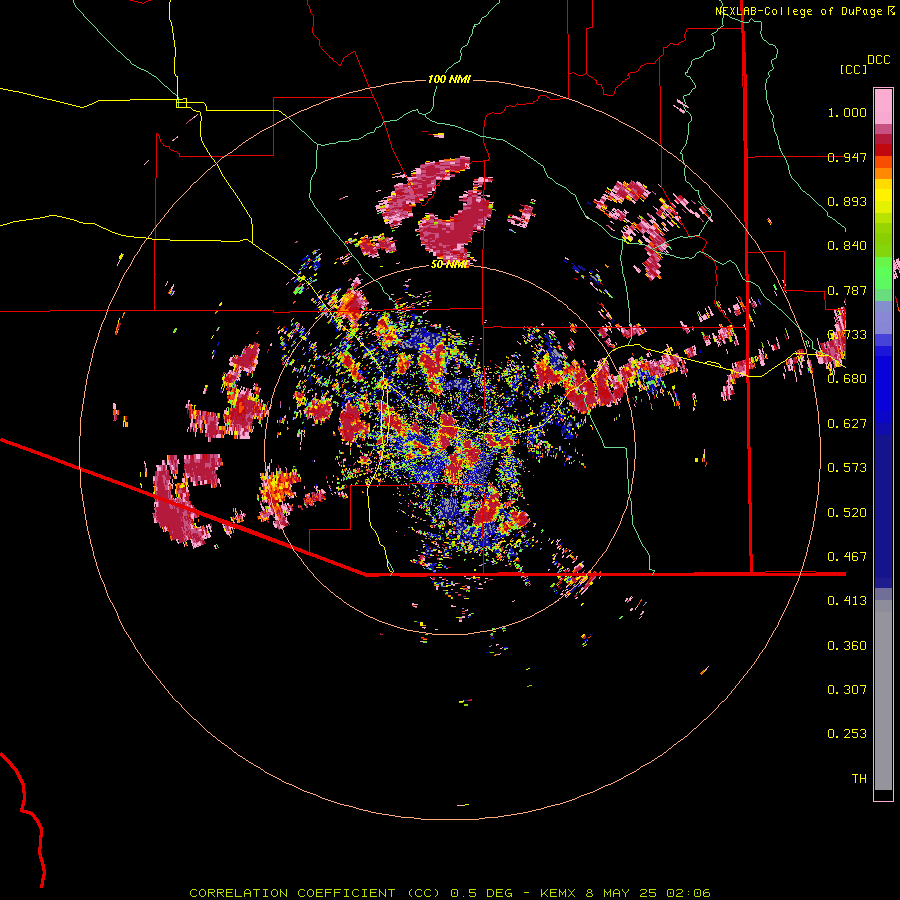Click the 0.680 scale value
The width and height of the screenshot is (900, 900).
[x=847, y=379]
